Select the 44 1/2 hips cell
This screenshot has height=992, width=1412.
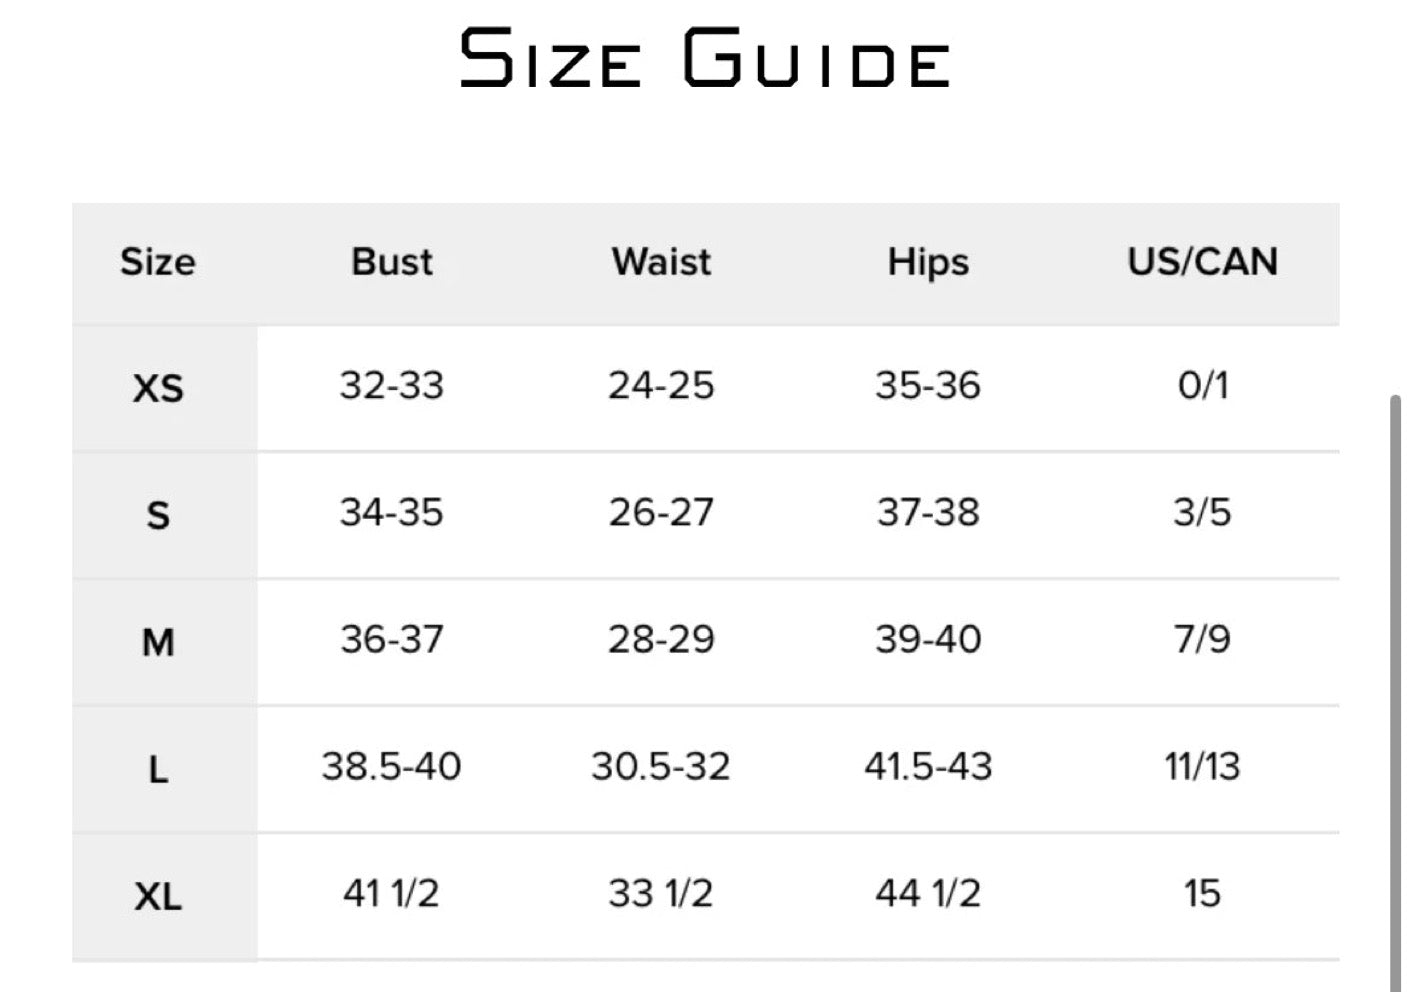[928, 893]
